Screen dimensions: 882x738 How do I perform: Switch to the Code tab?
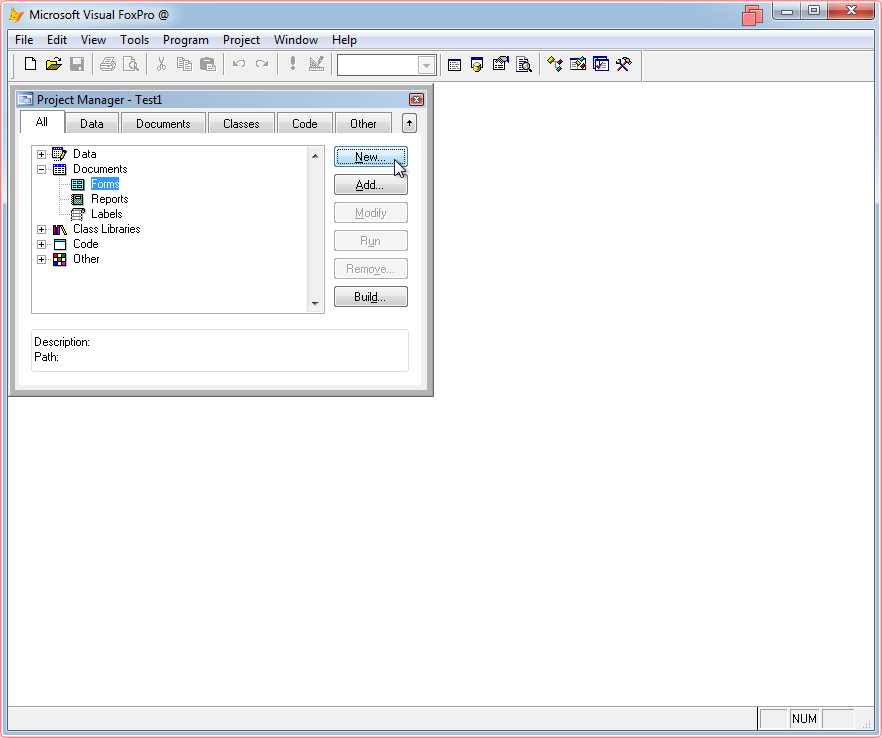click(305, 124)
